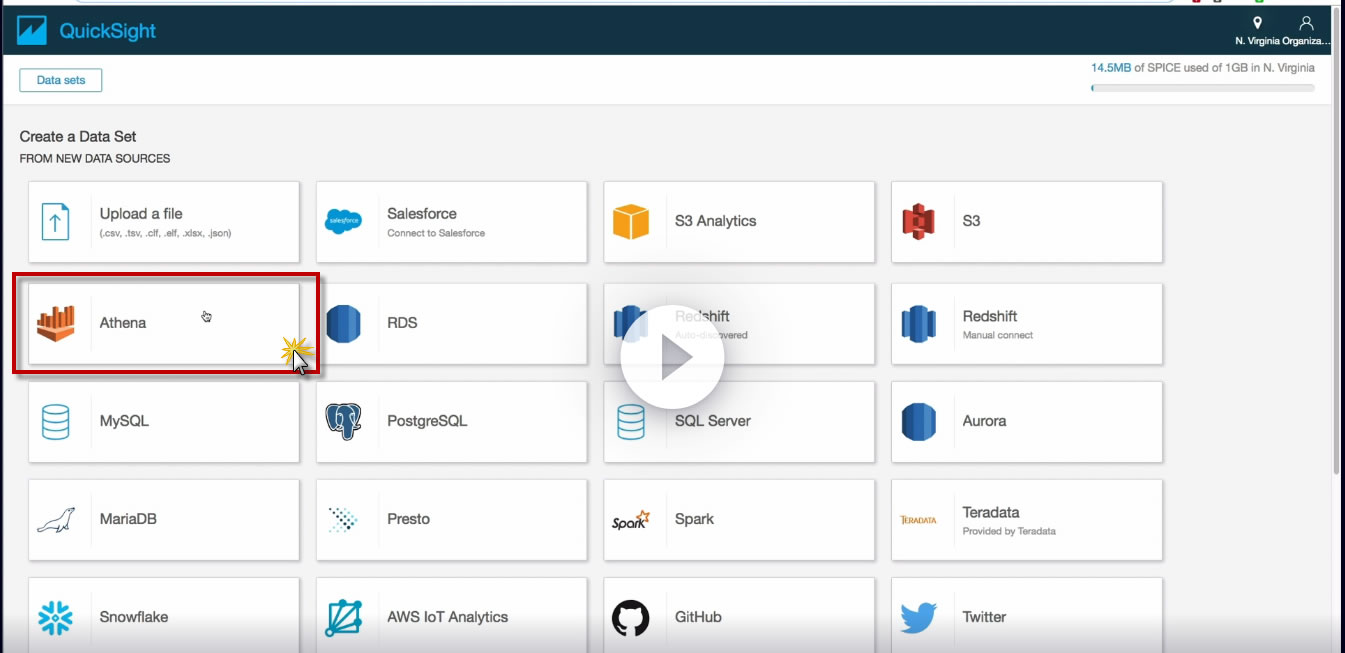Click the MariaDB seal icon
Viewport: 1345px width, 653px height.
56,519
